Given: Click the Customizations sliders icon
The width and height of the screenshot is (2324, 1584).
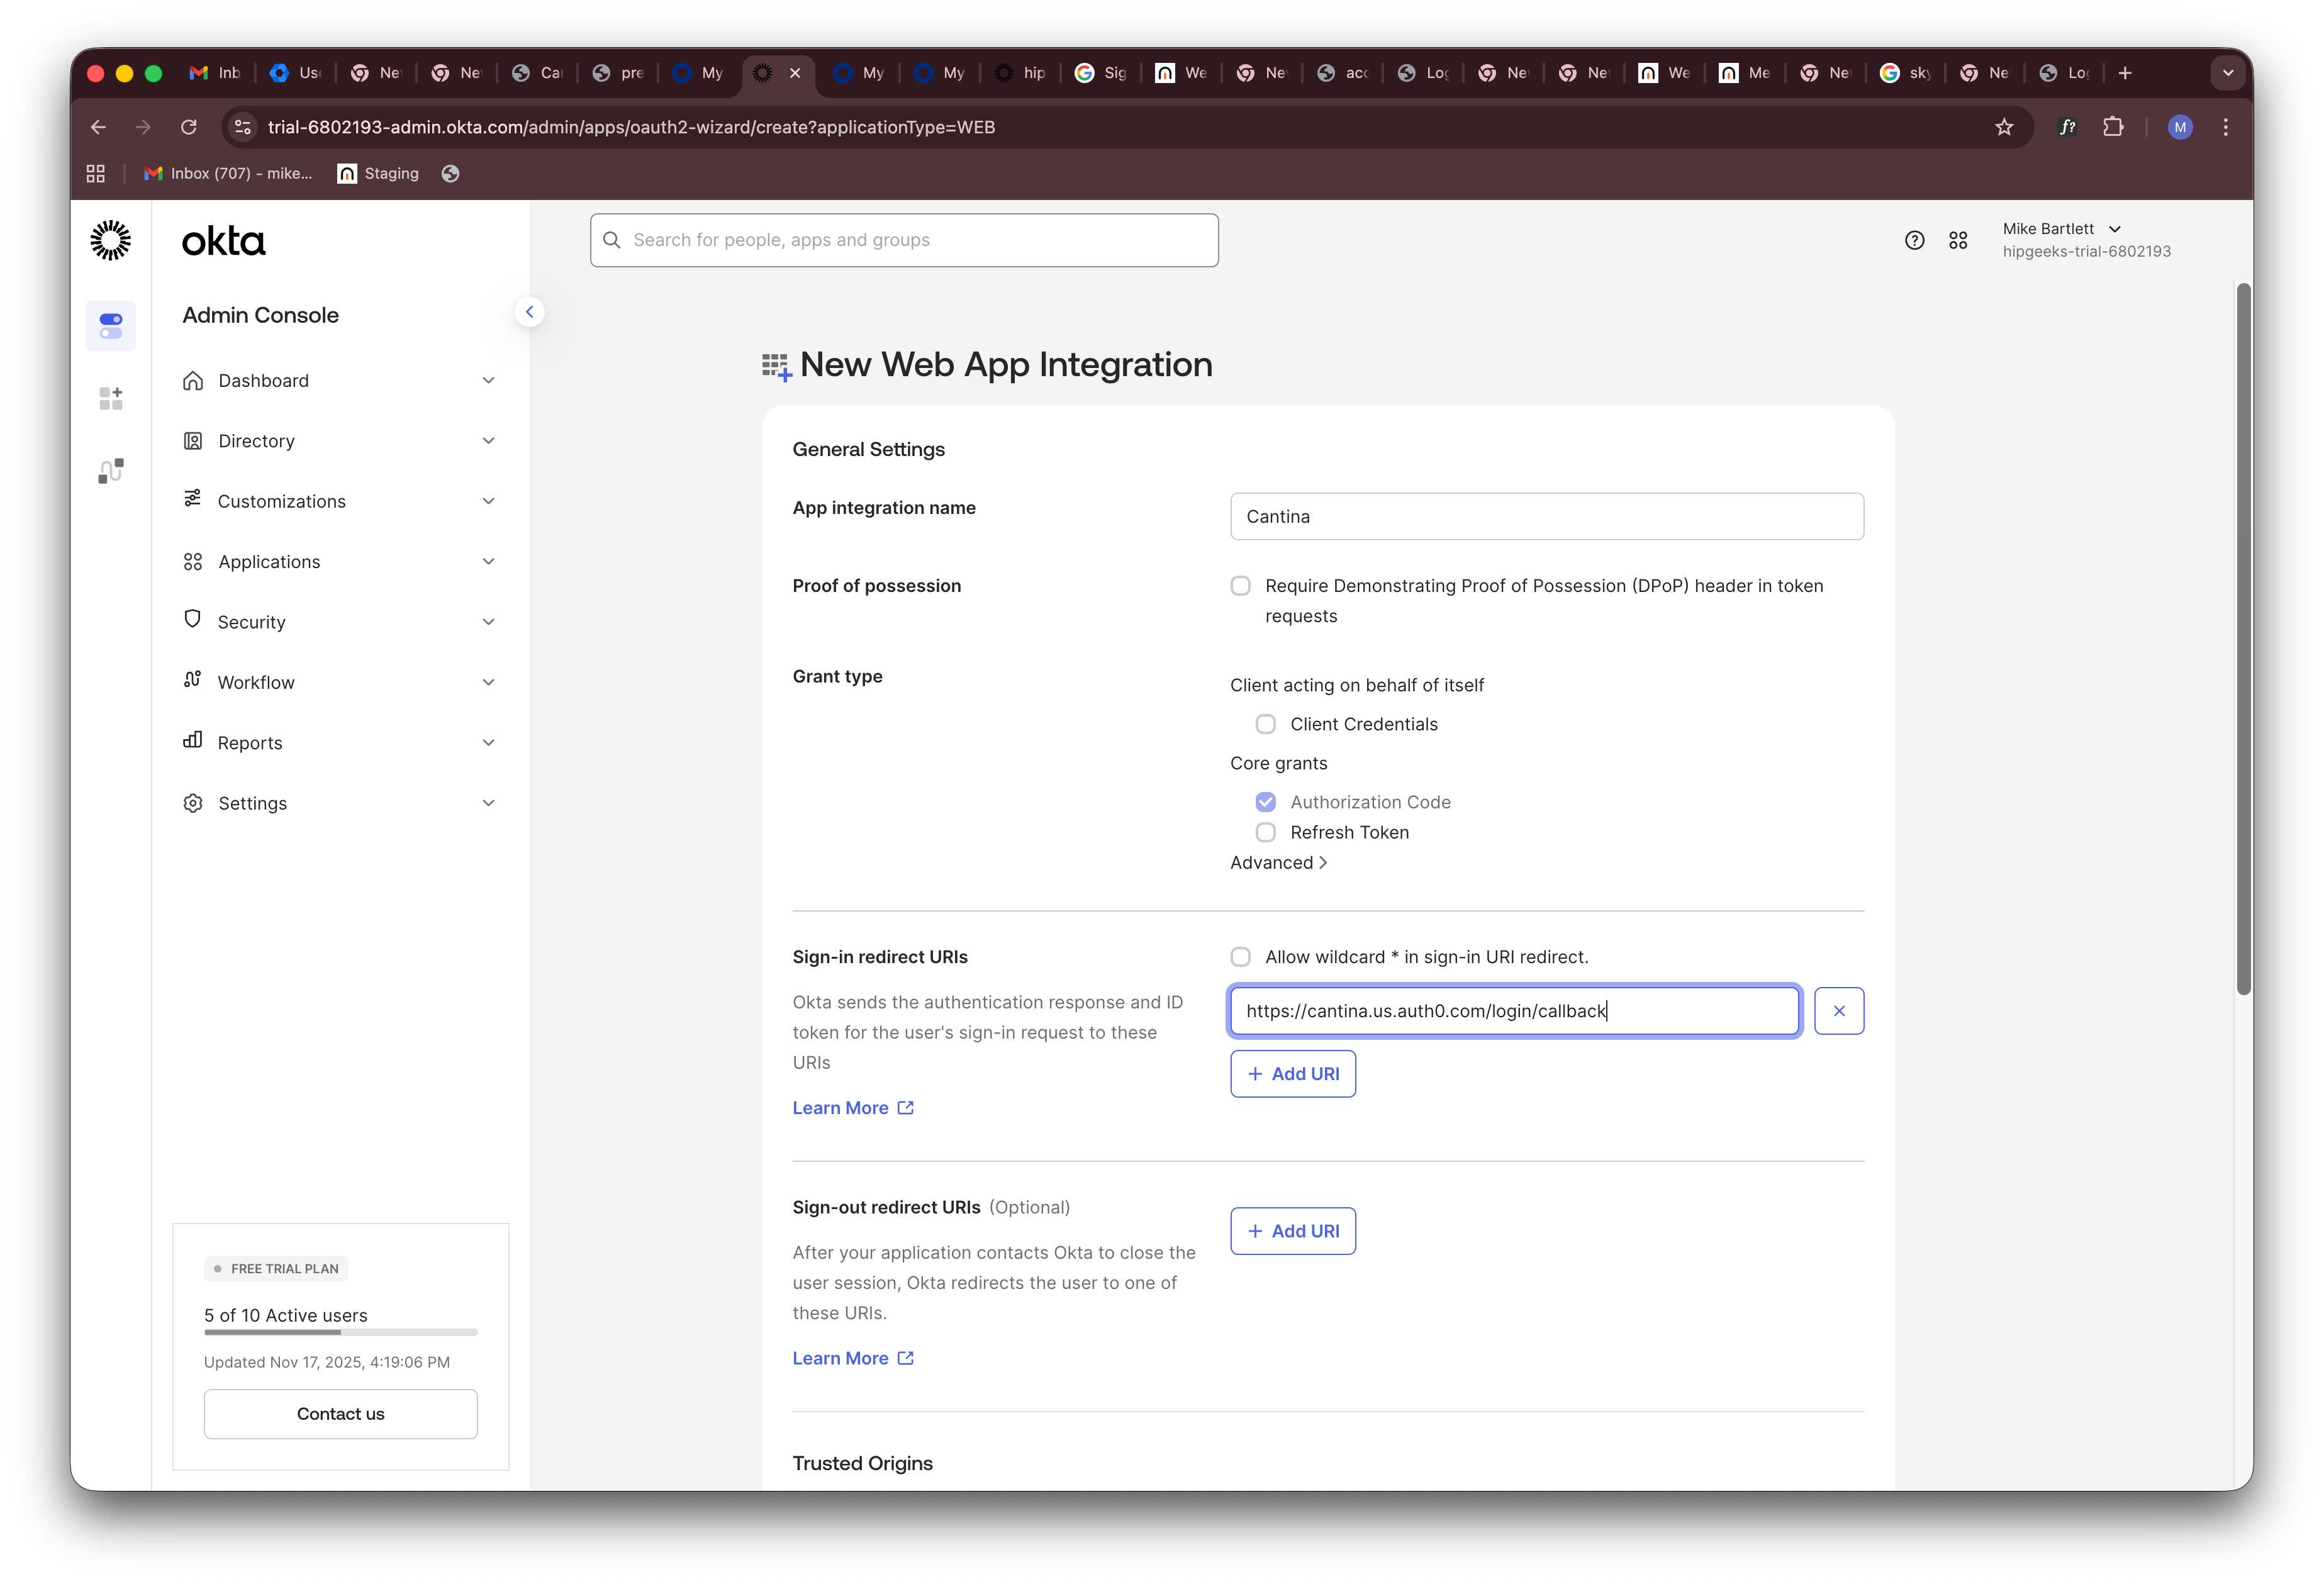Looking at the screenshot, I should 193,500.
